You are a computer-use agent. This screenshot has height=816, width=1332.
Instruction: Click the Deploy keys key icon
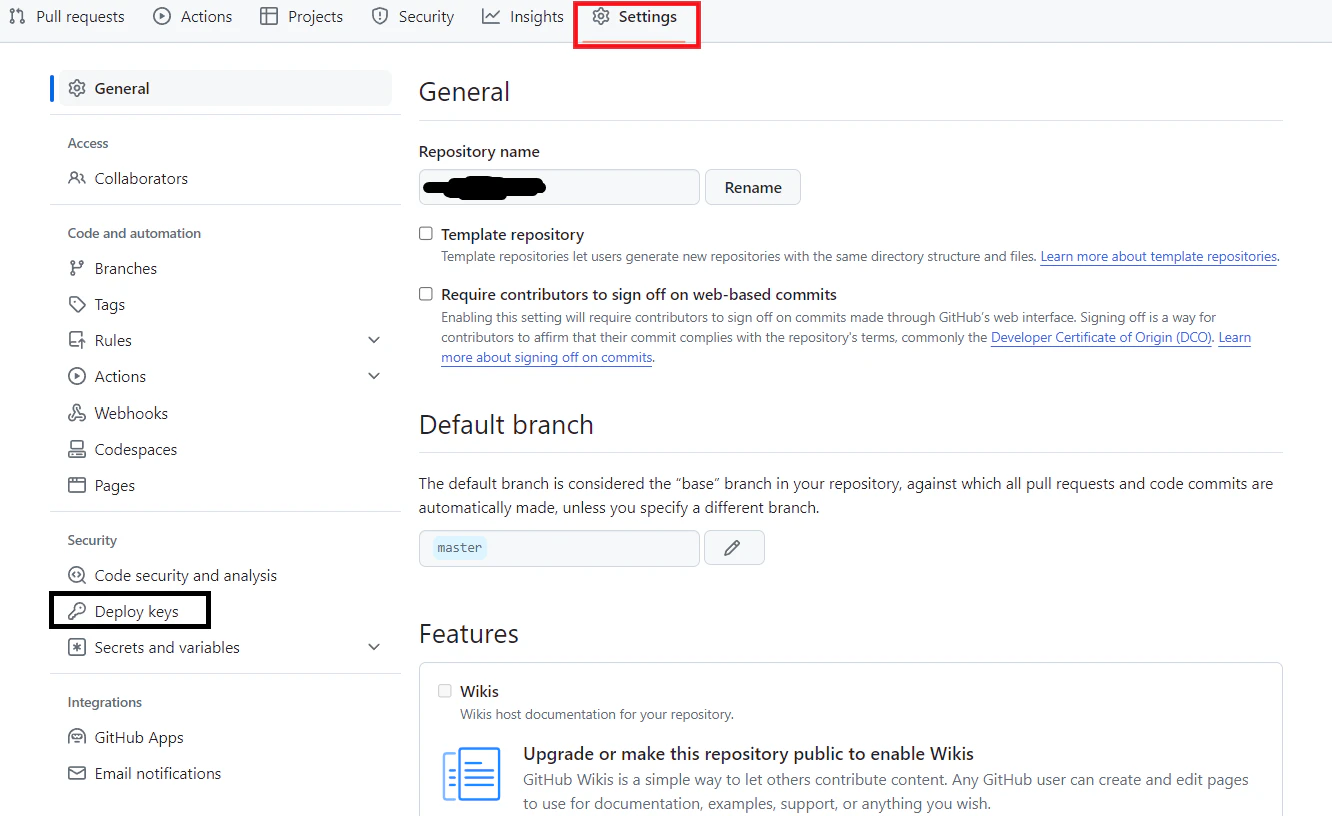coord(77,611)
